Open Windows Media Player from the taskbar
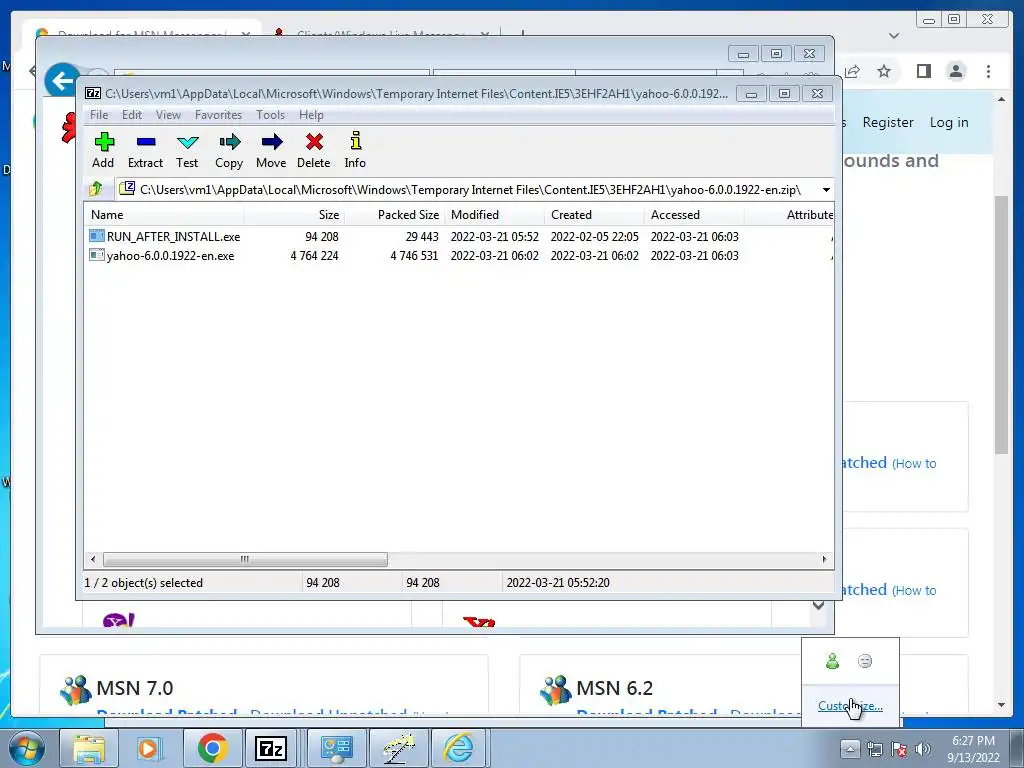The height and width of the screenshot is (768, 1024). [150, 749]
